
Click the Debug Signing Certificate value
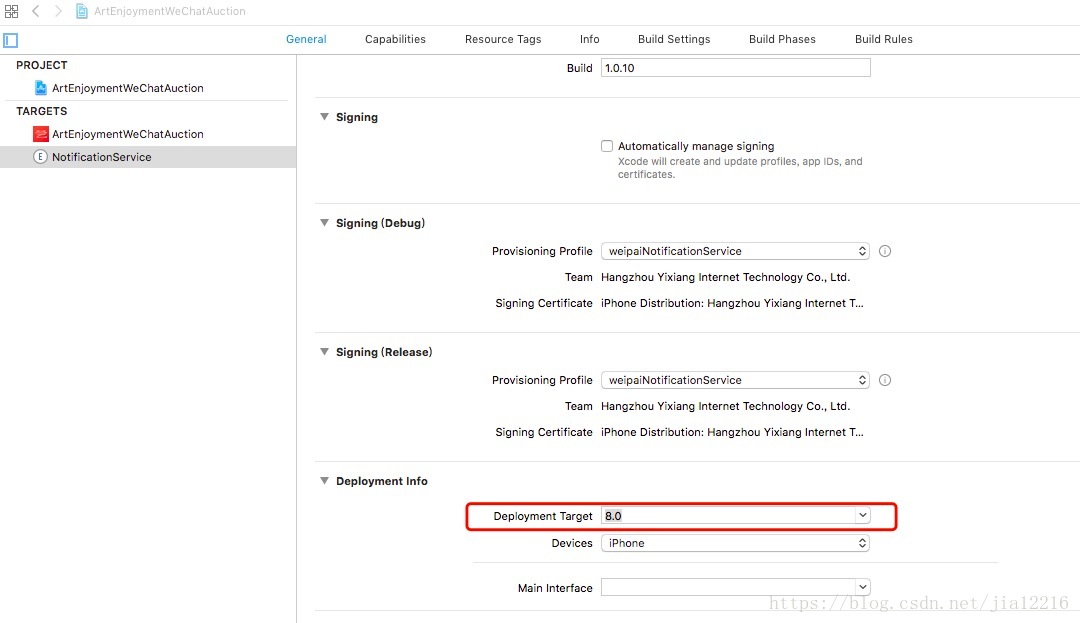[x=732, y=303]
